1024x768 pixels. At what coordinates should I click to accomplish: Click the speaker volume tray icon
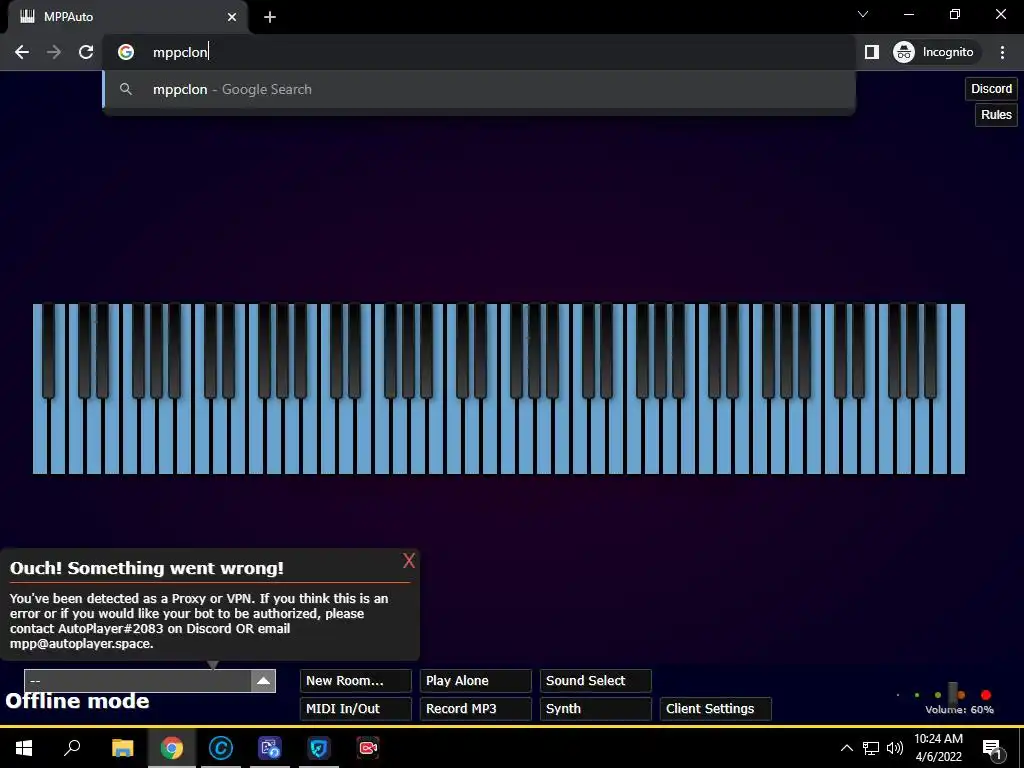pyautogui.click(x=895, y=748)
